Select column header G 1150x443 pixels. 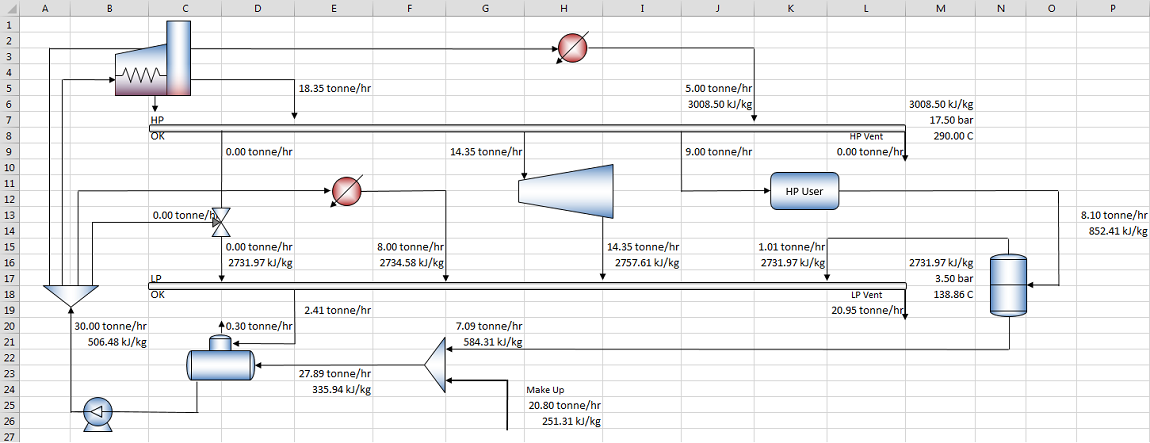(485, 8)
